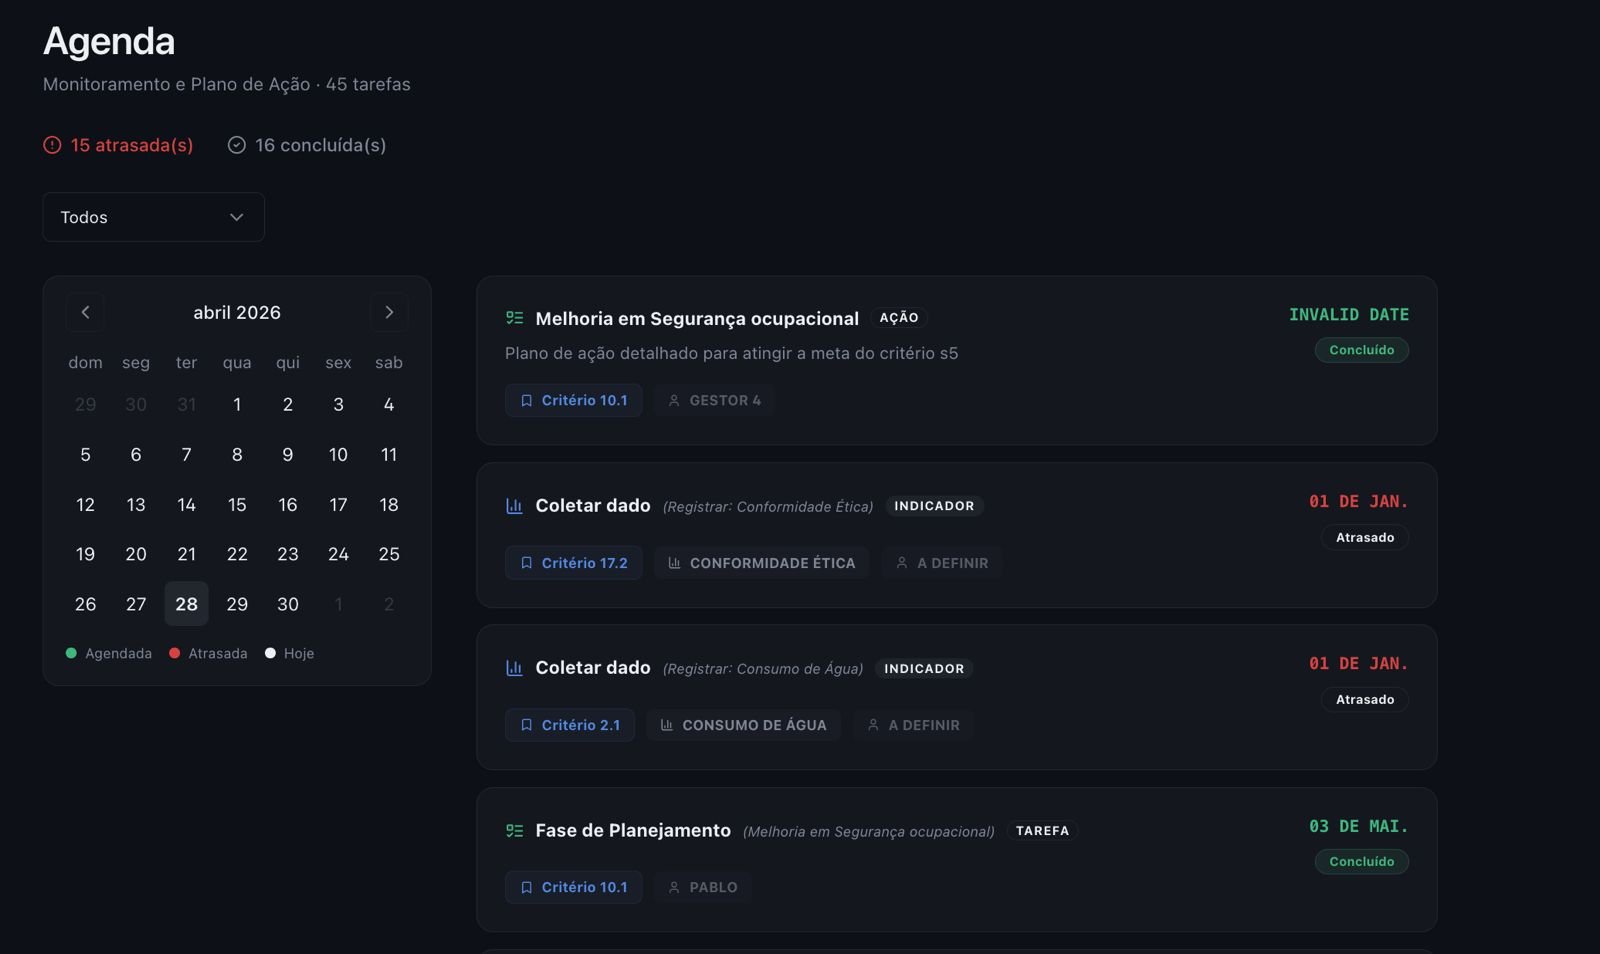The image size is (1600, 954).
Task: Click Concluído status on Fase de Planejamento card
Action: 1361,861
